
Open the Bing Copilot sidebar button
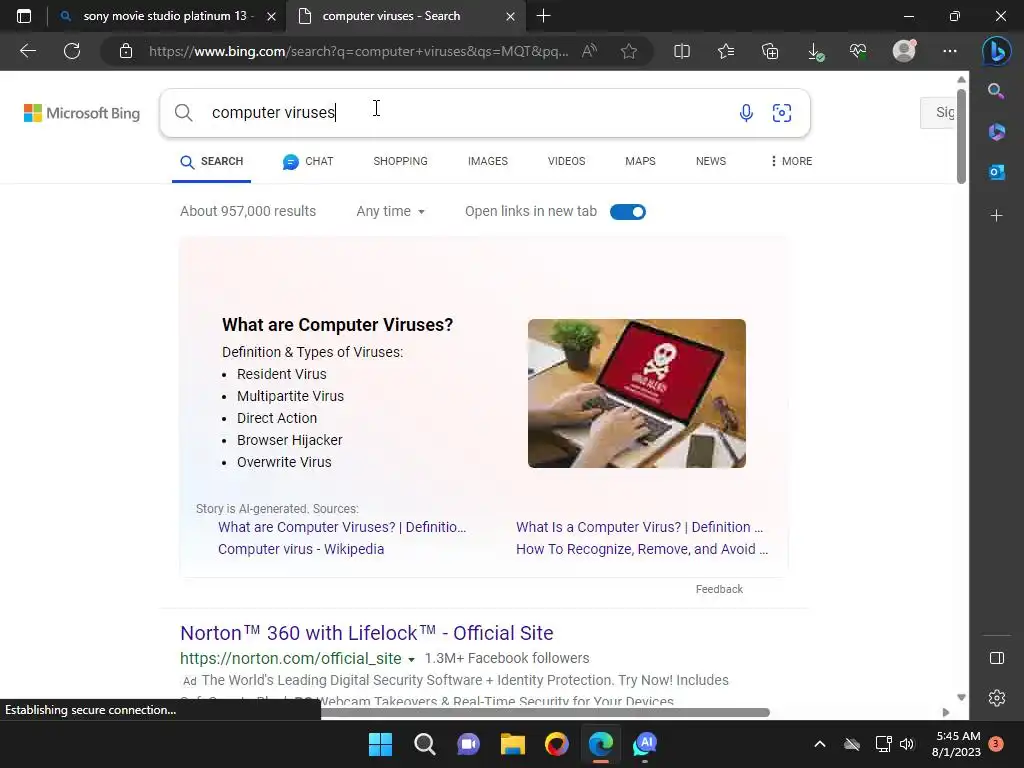[x=996, y=51]
